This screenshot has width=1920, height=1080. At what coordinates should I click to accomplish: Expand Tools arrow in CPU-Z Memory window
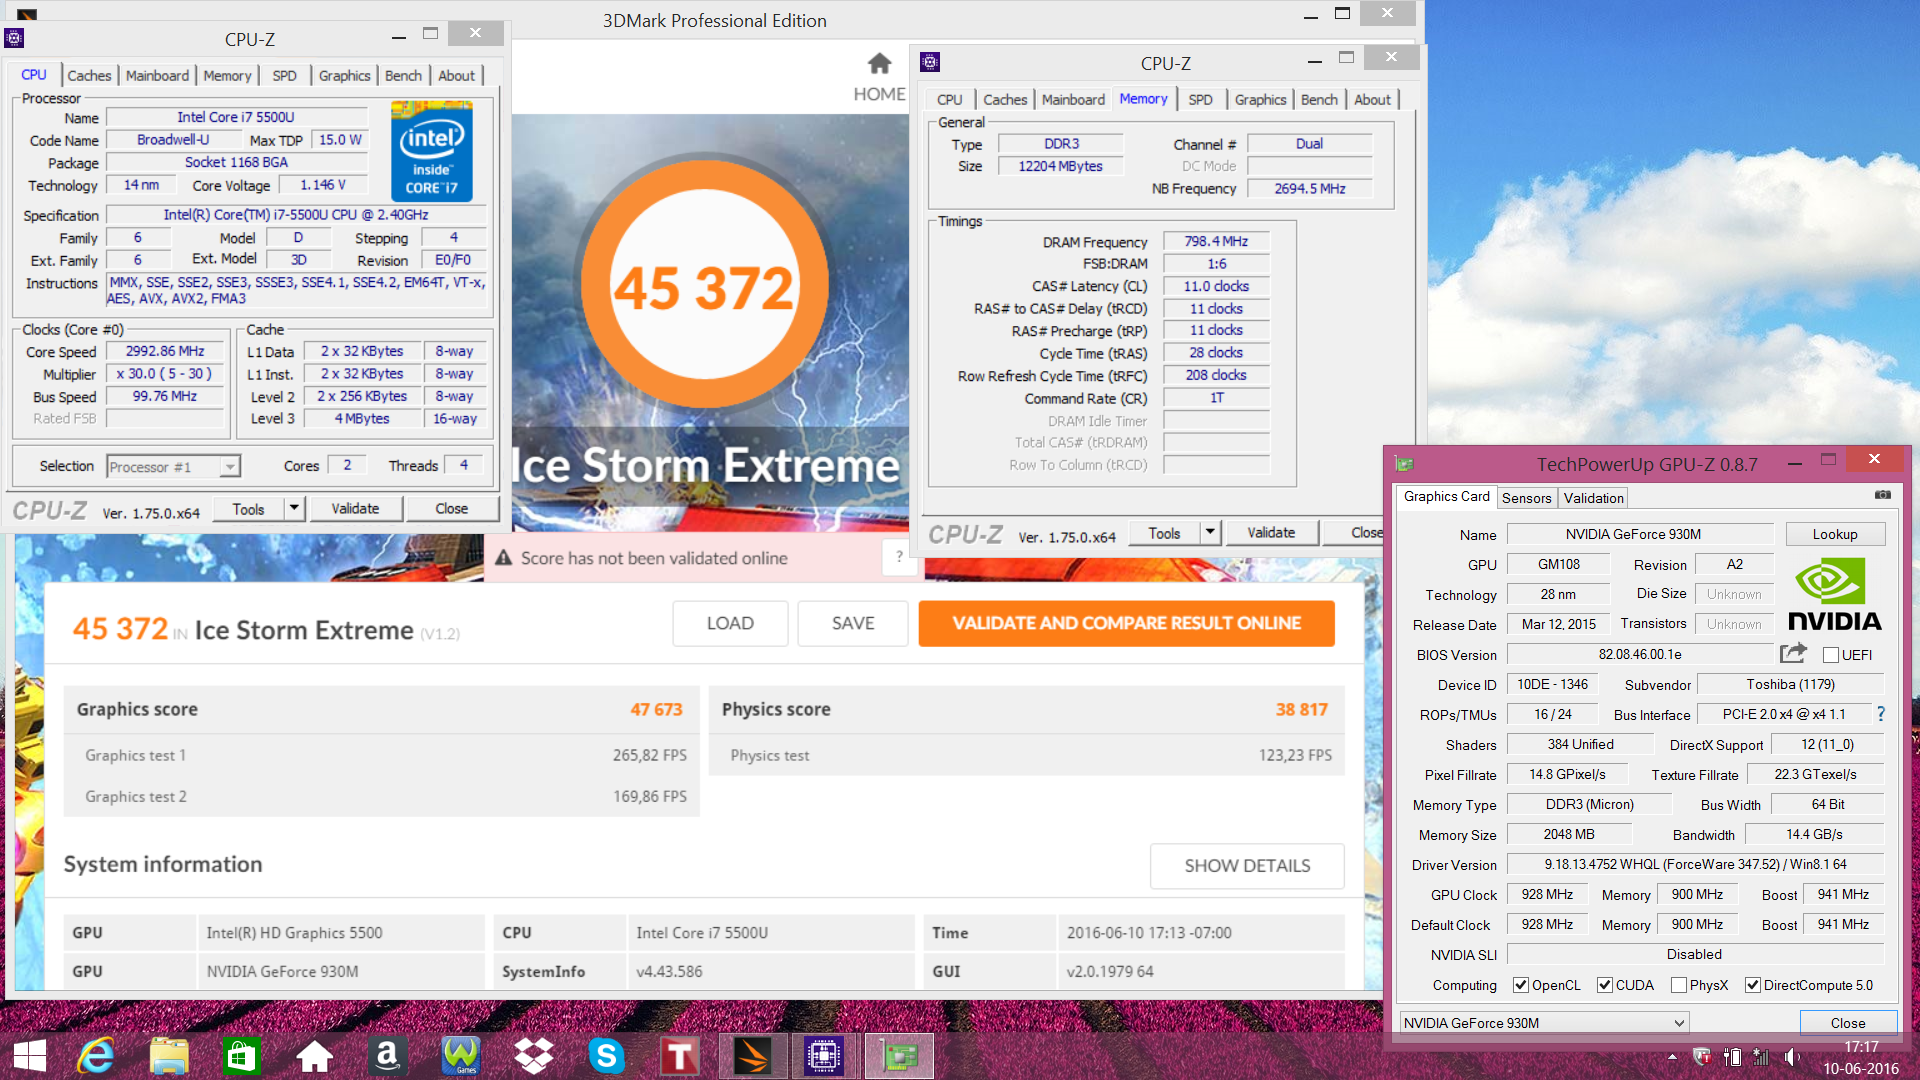point(1210,532)
